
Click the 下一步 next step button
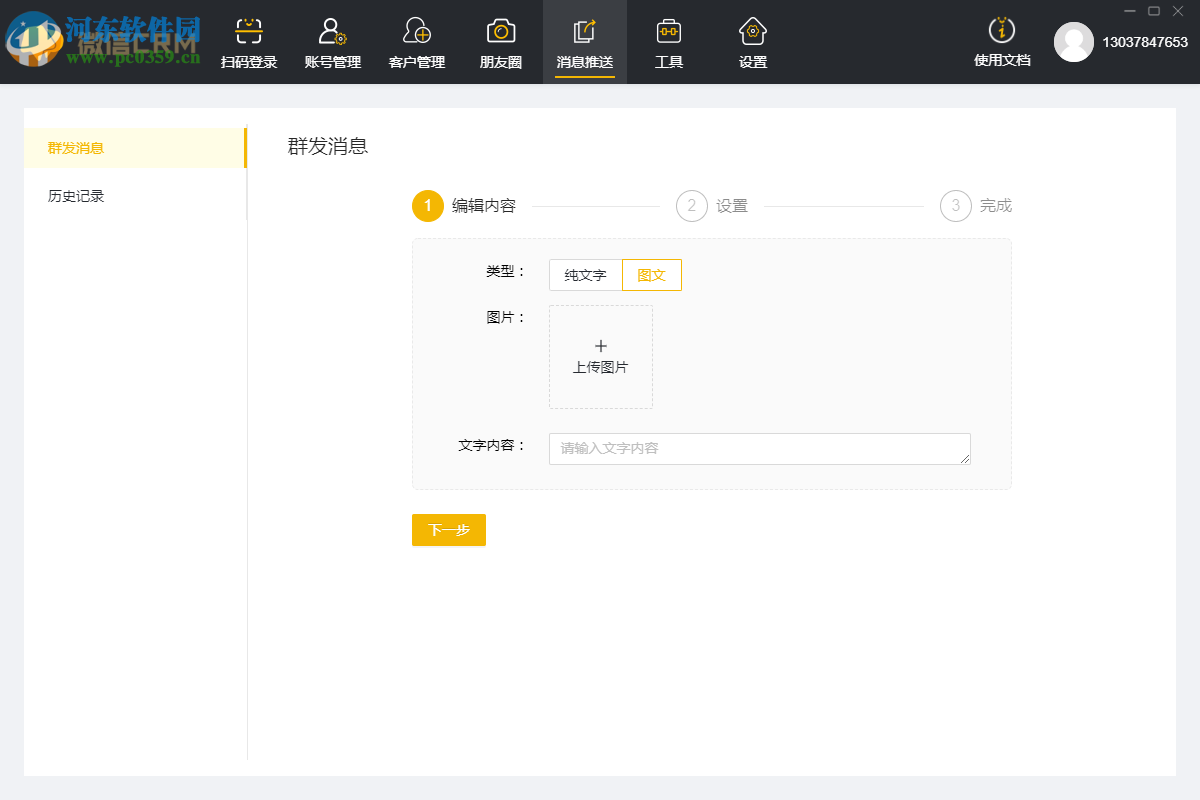(448, 530)
